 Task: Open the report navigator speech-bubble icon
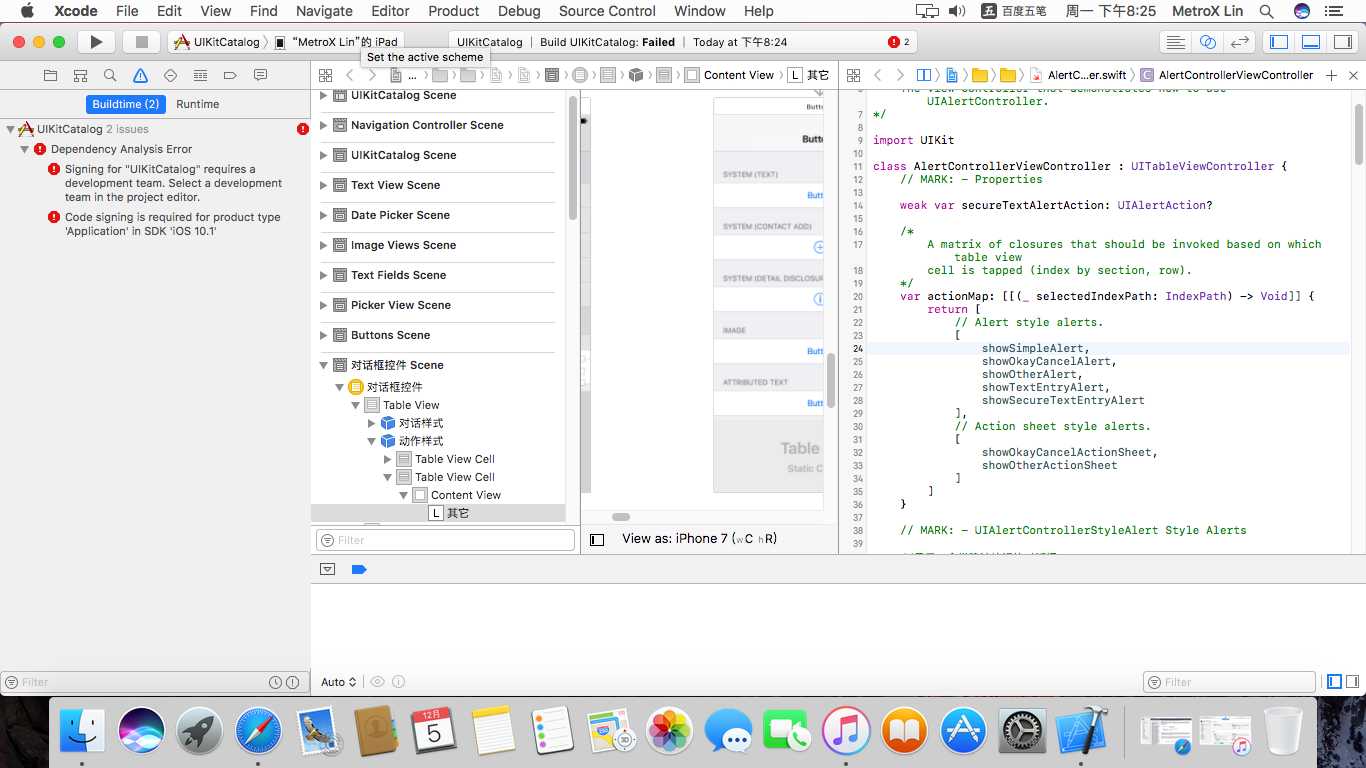(260, 76)
